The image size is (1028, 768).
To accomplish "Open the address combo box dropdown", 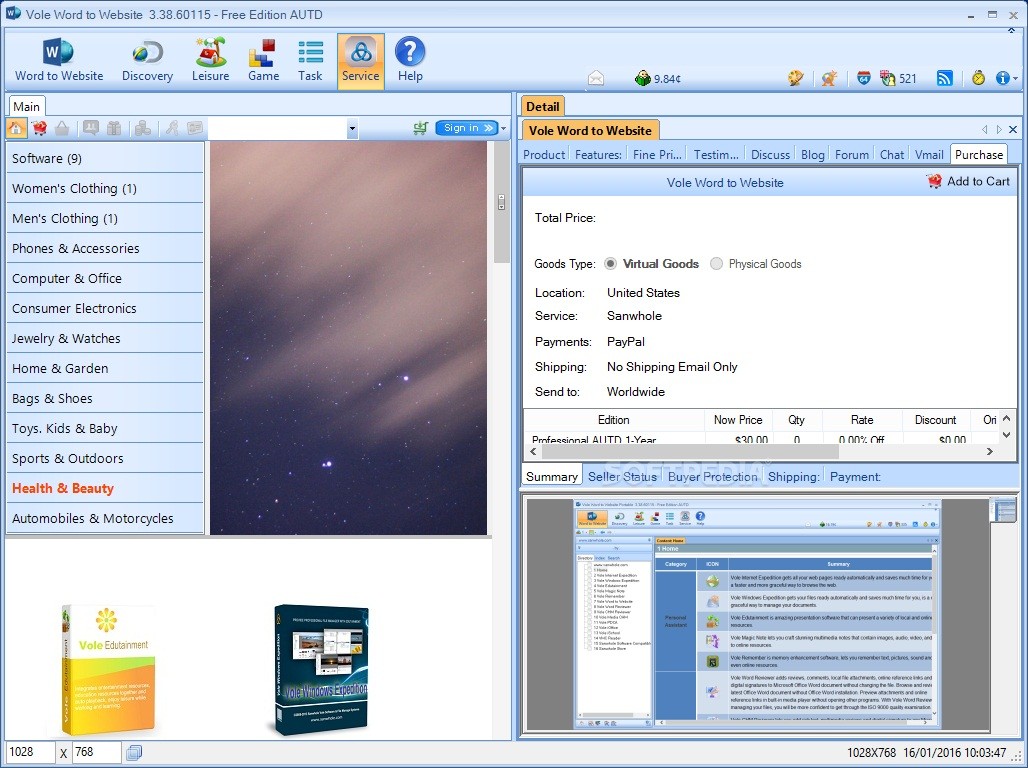I will click(352, 129).
